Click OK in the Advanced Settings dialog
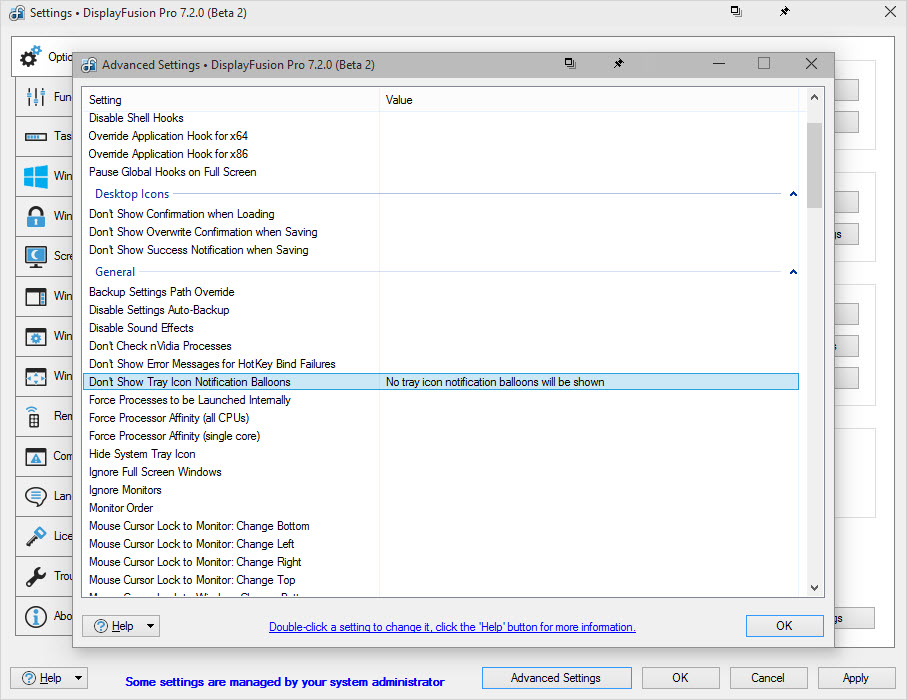This screenshot has height=700, width=907. click(x=784, y=626)
